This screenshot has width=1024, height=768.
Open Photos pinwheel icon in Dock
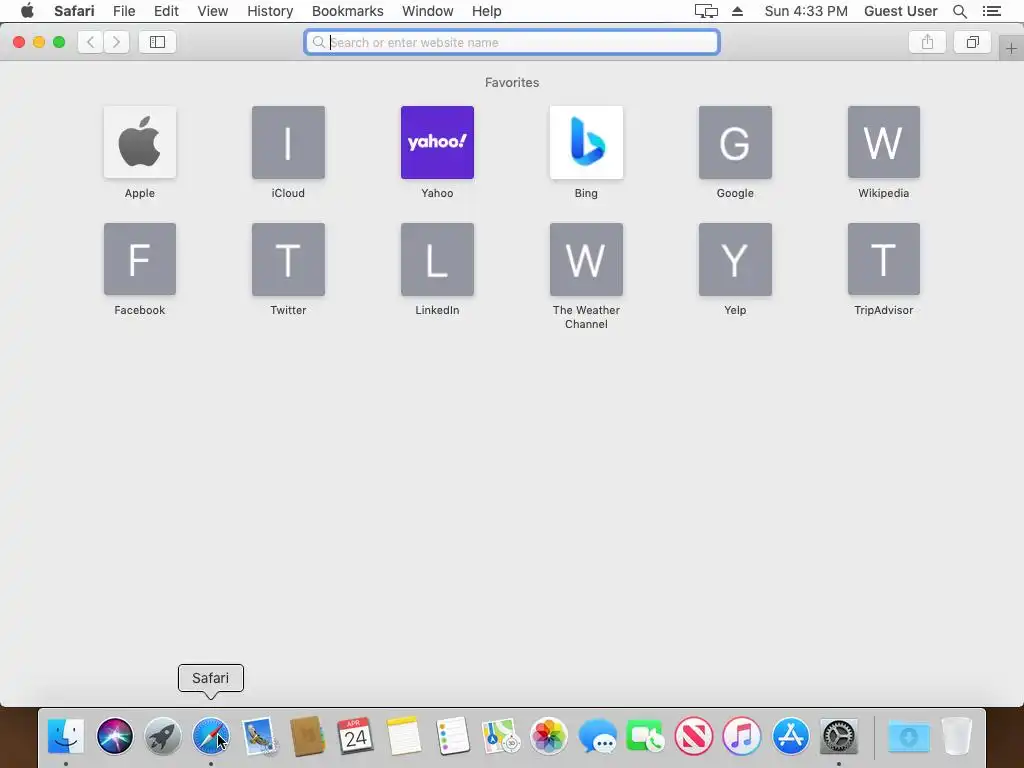[x=549, y=736]
